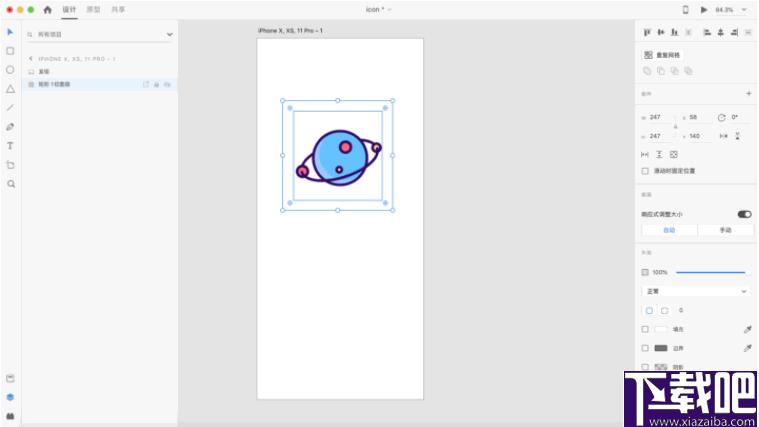
Task: Select the Rectangle tool
Action: click(x=10, y=51)
